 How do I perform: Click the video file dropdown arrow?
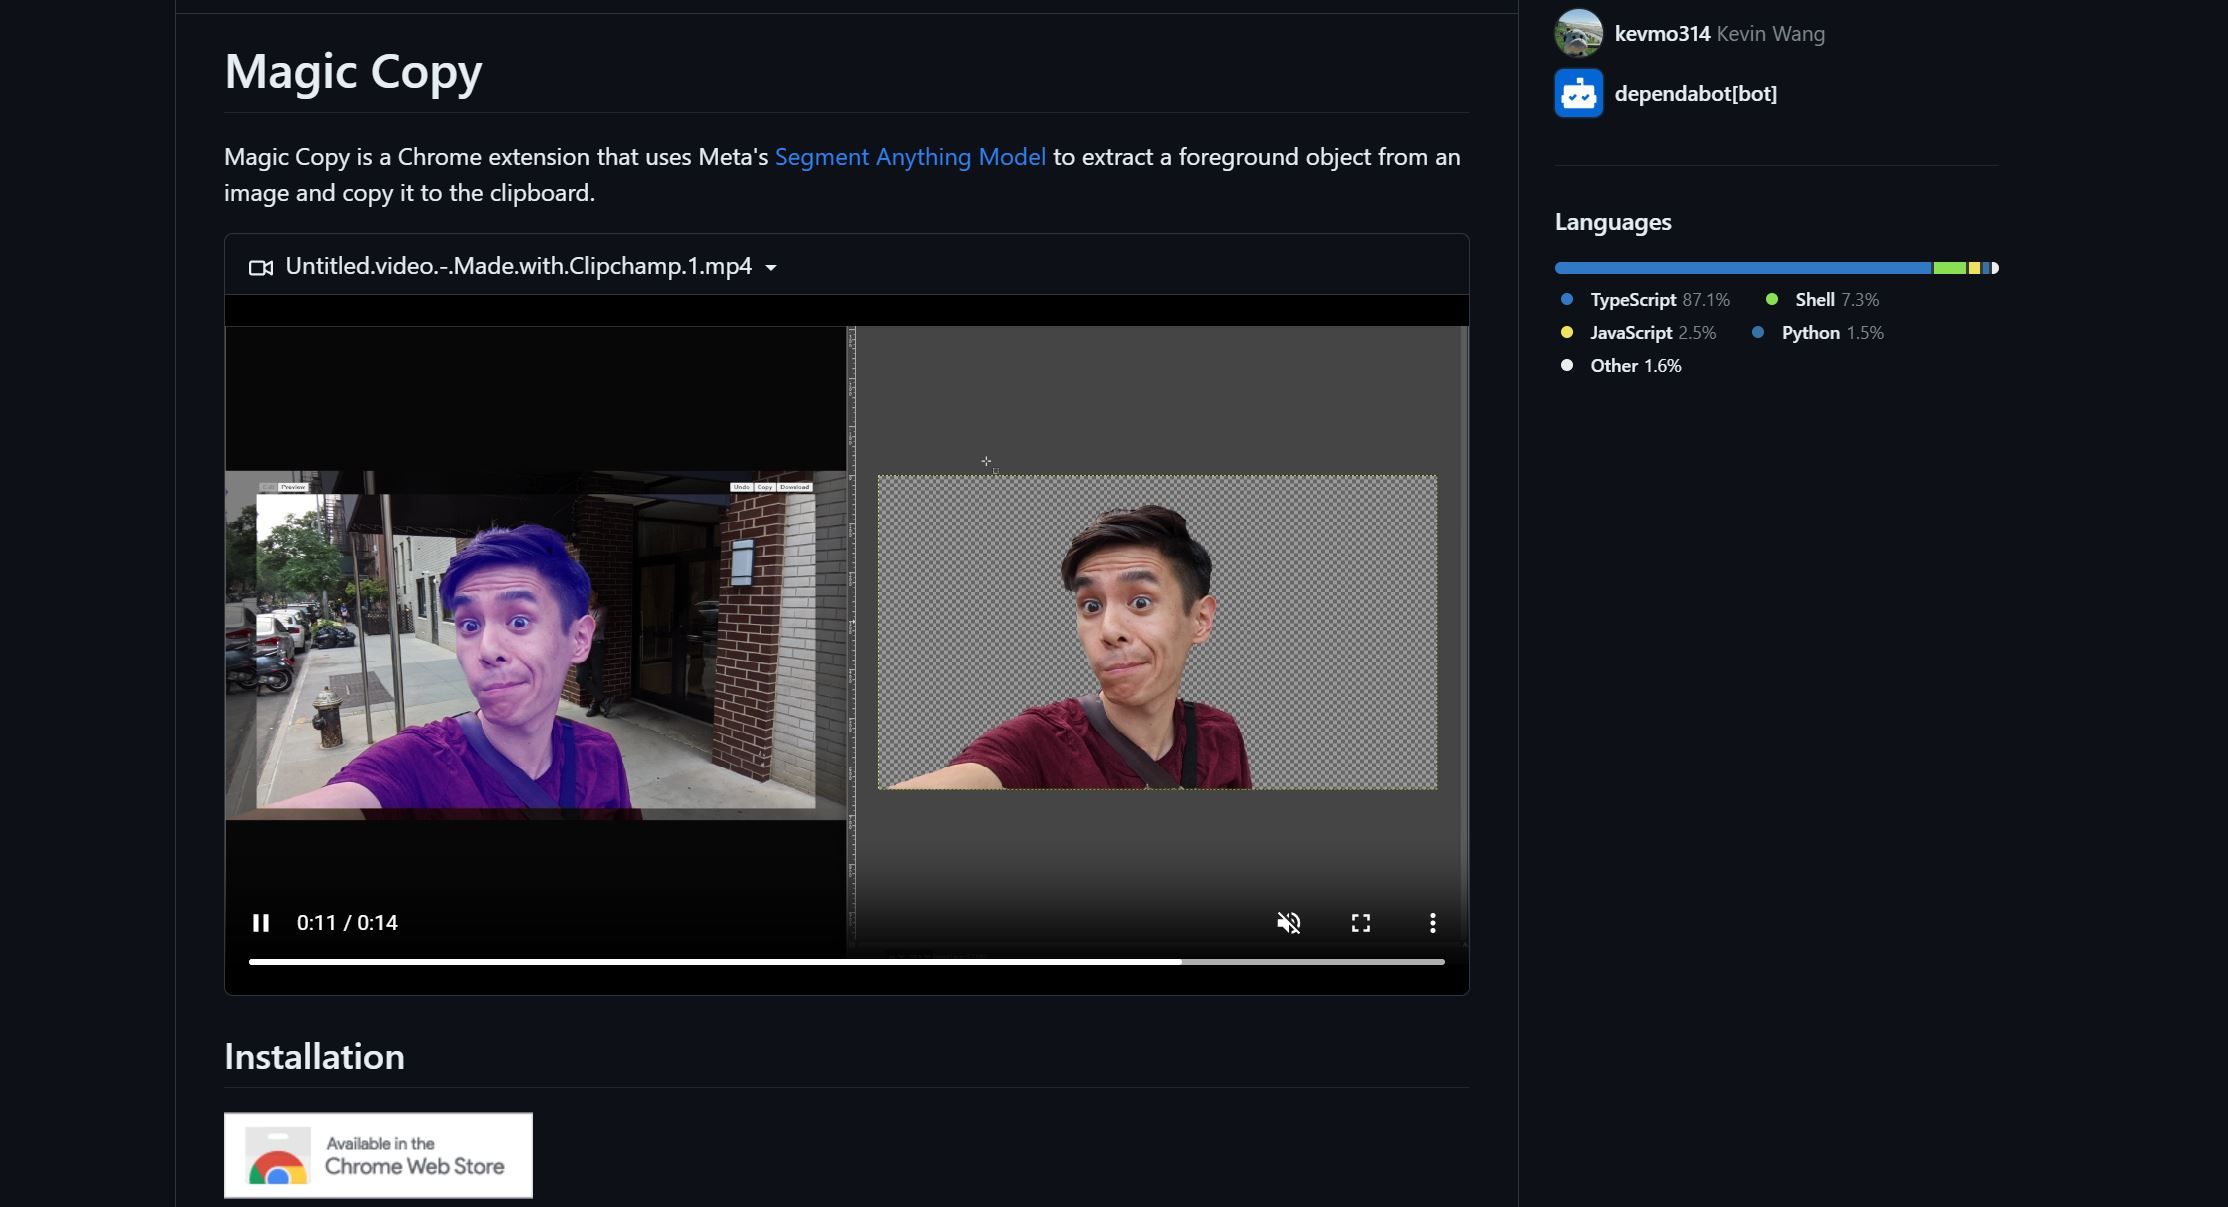[773, 268]
